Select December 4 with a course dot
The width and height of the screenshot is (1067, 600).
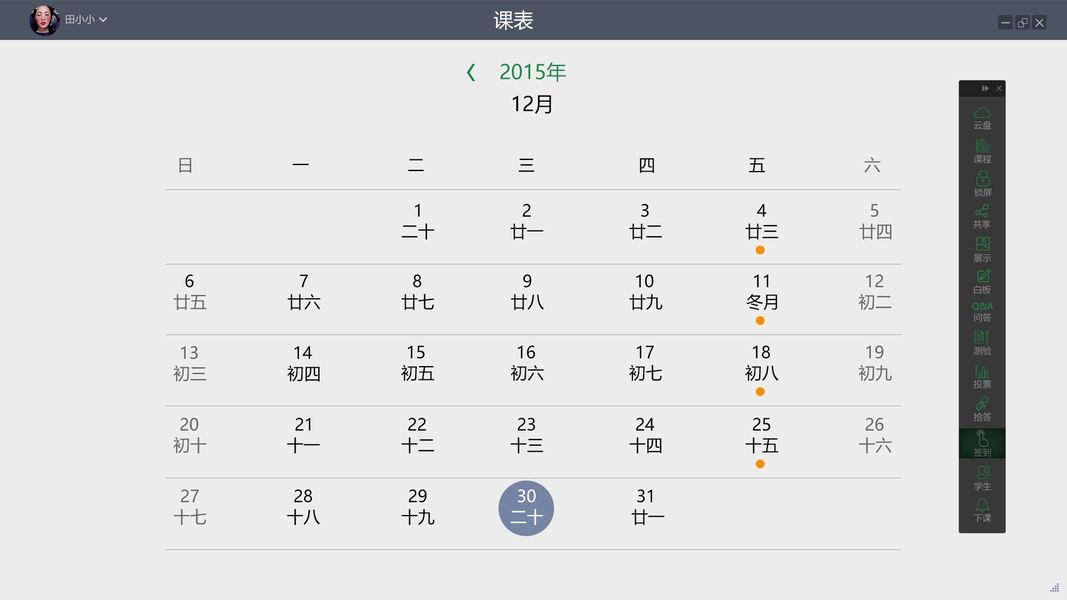point(761,223)
